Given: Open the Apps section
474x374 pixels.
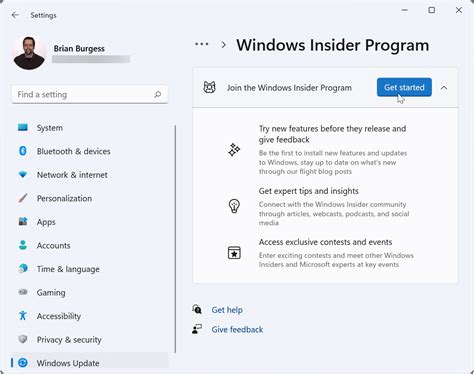Looking at the screenshot, I should tap(90, 222).
